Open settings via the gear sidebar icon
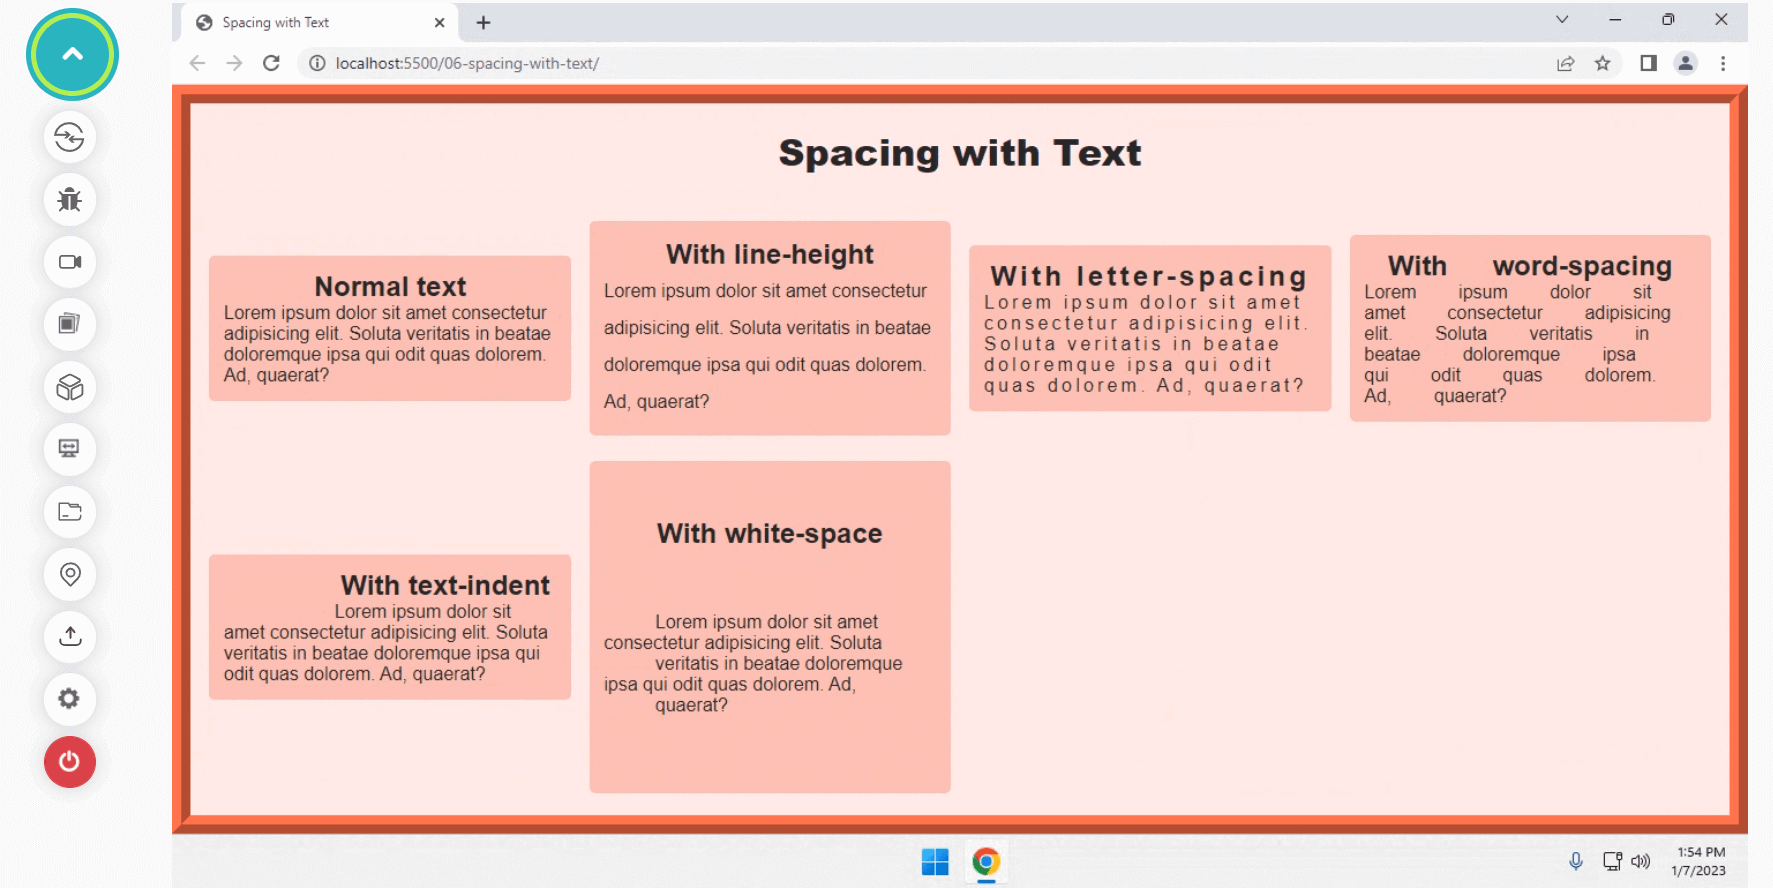This screenshot has height=888, width=1773. tap(70, 699)
